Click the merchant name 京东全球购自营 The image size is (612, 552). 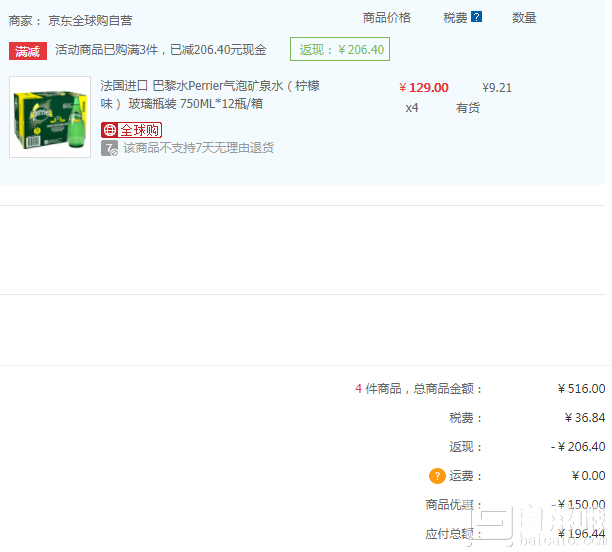pyautogui.click(x=90, y=20)
